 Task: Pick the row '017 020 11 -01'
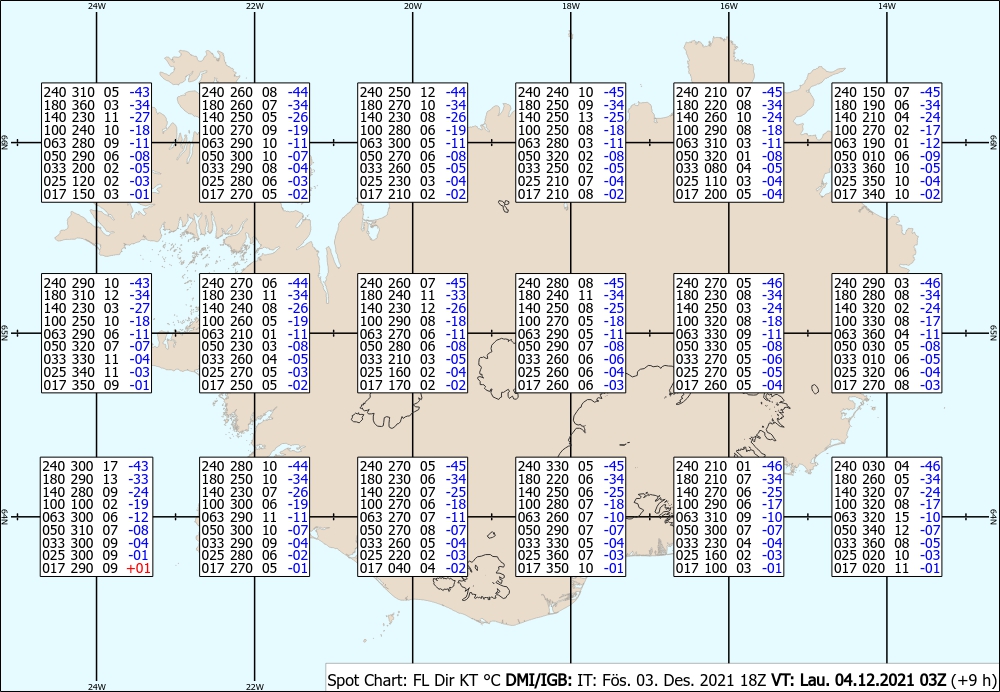(x=887, y=568)
